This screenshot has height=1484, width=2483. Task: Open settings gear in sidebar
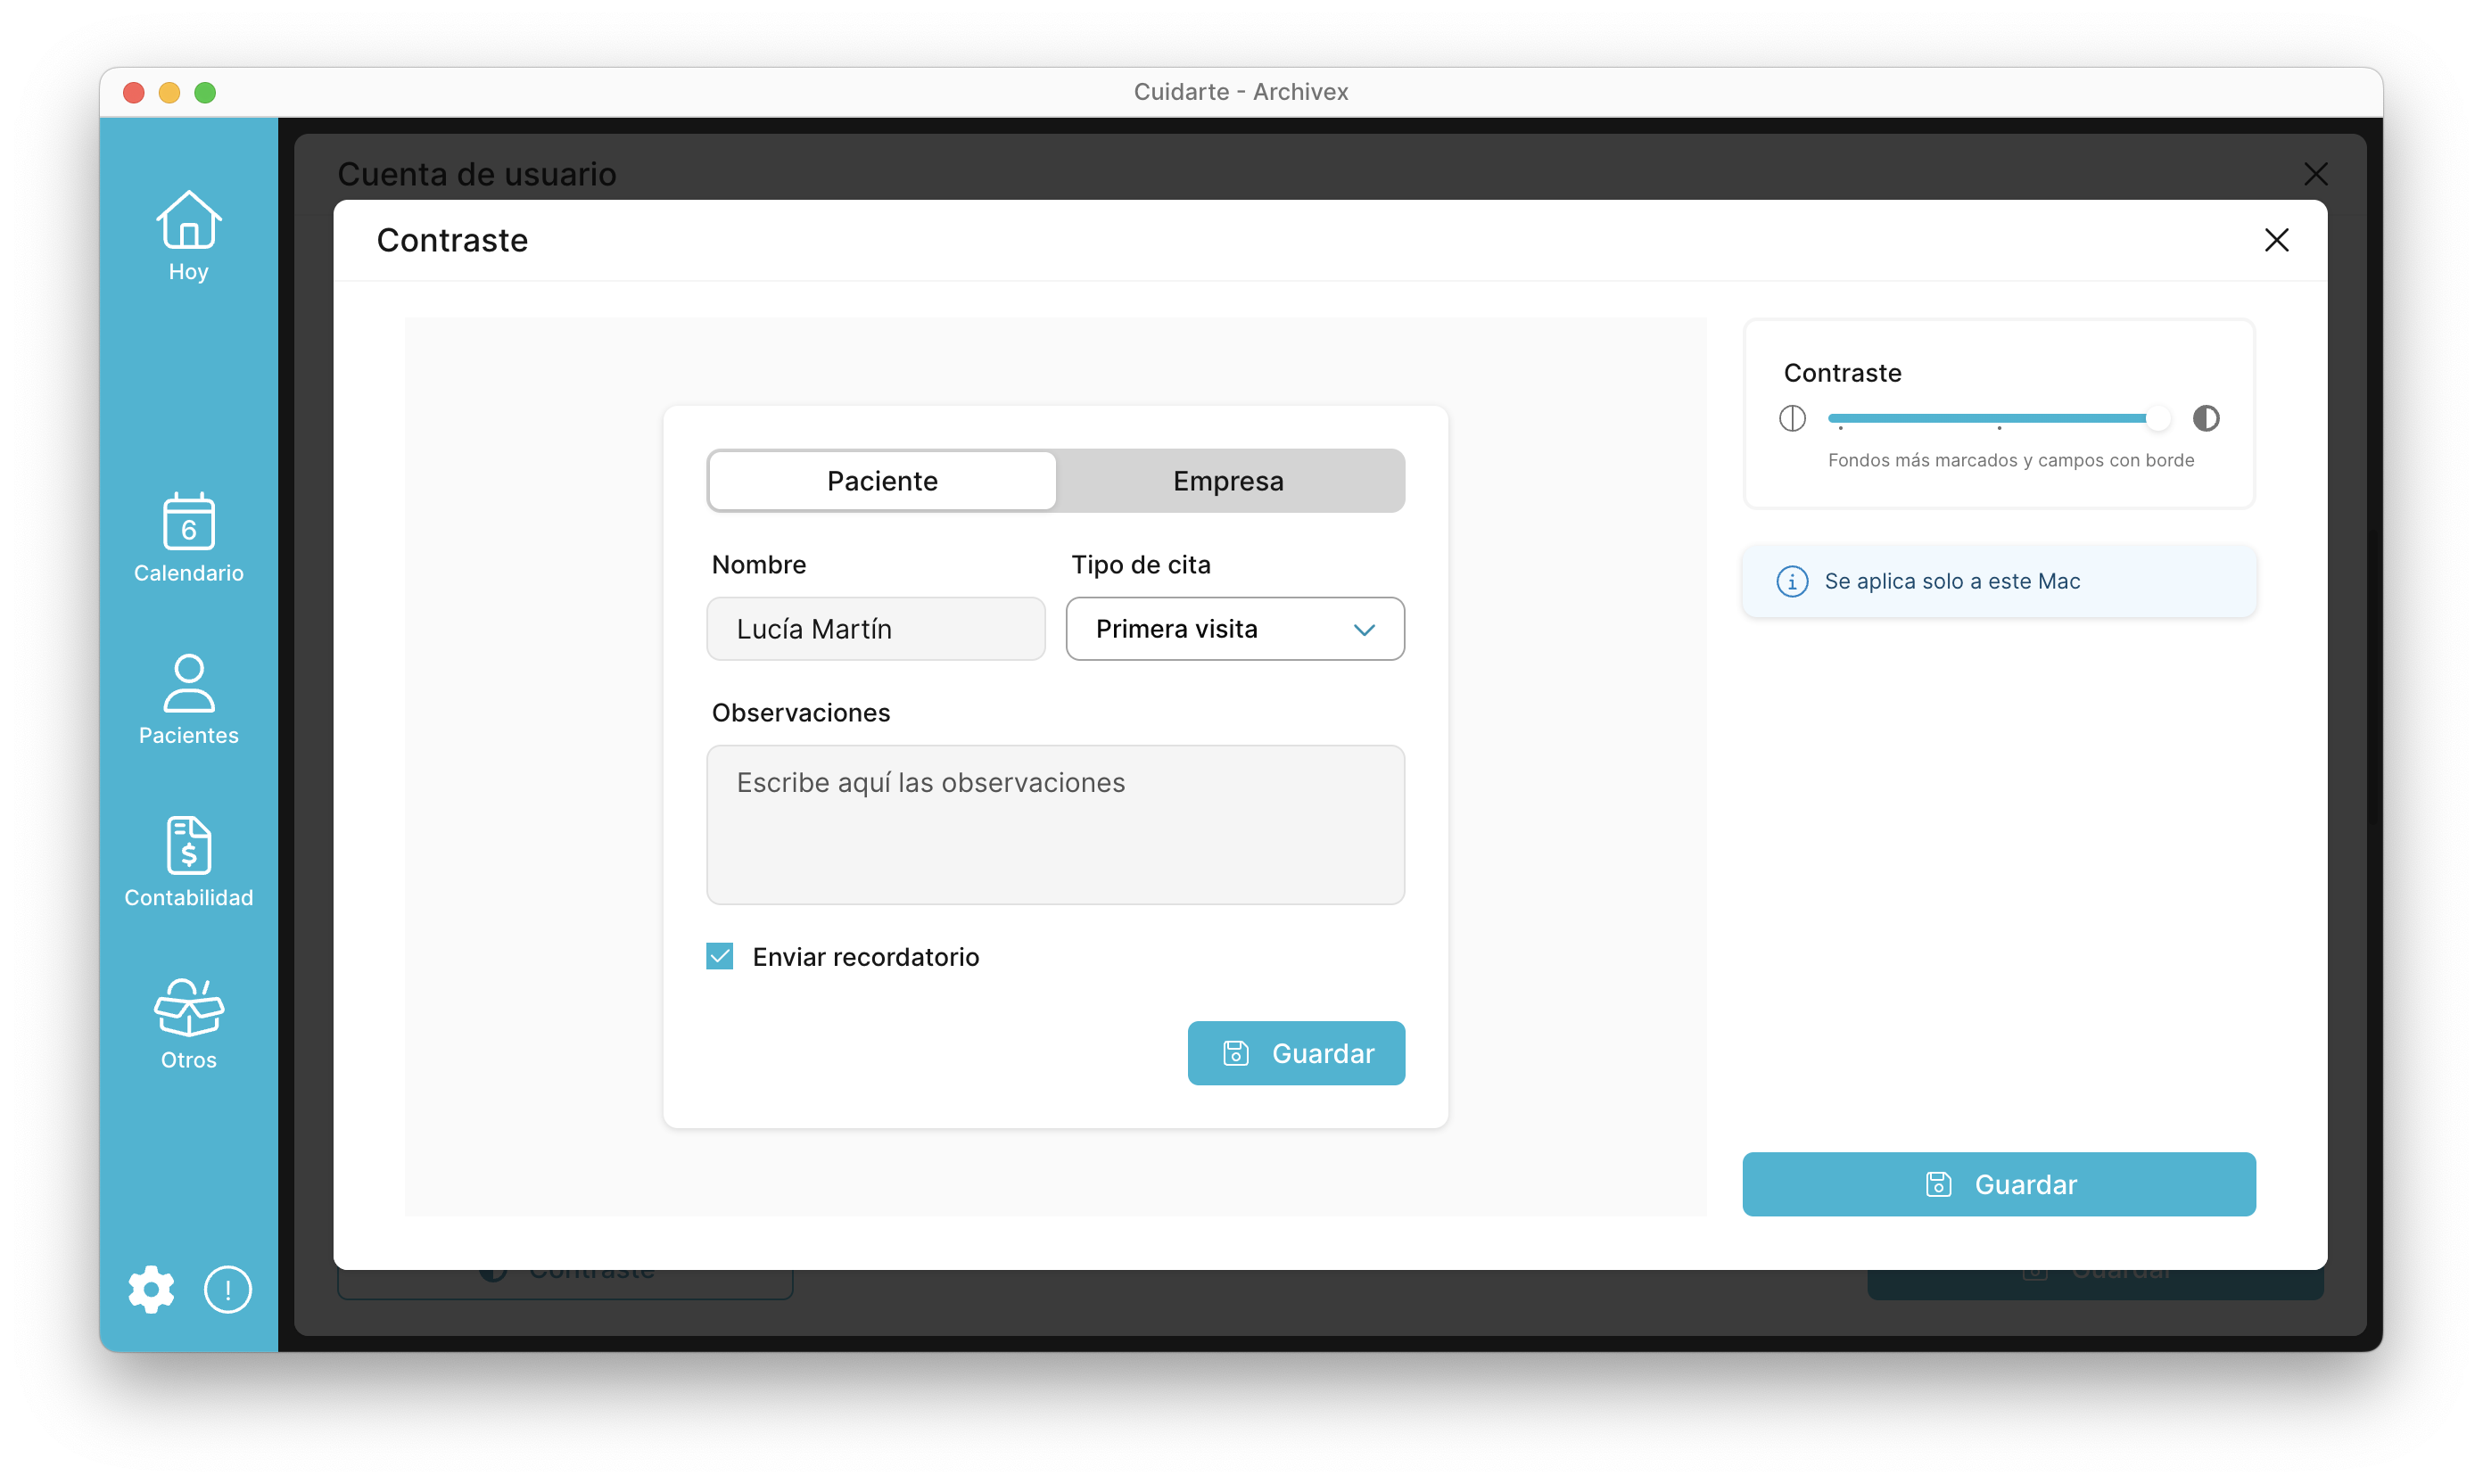(151, 1289)
